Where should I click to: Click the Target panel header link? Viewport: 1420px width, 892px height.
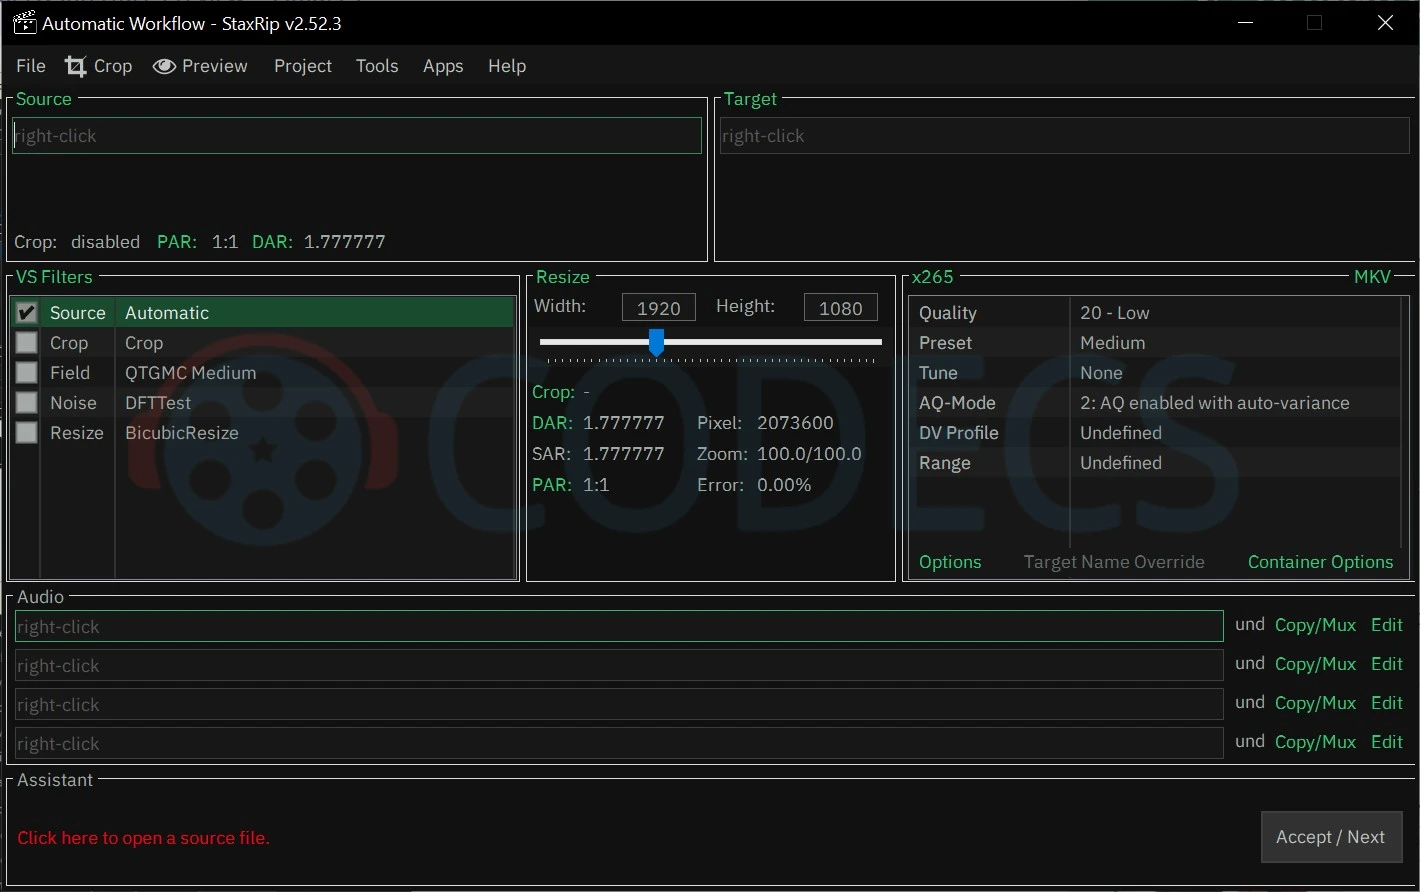pyautogui.click(x=750, y=99)
